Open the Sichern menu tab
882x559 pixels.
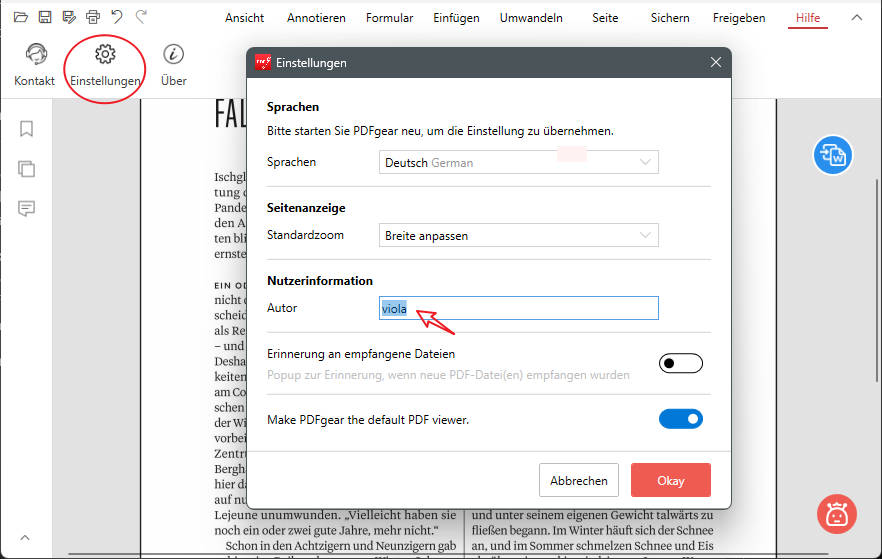[x=670, y=18]
